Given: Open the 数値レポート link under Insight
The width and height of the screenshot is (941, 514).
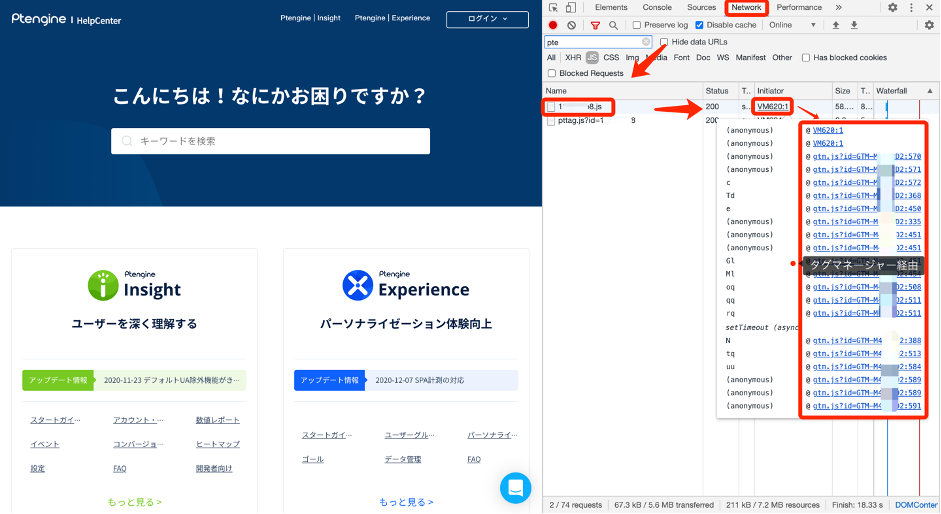Looking at the screenshot, I should click(217, 420).
